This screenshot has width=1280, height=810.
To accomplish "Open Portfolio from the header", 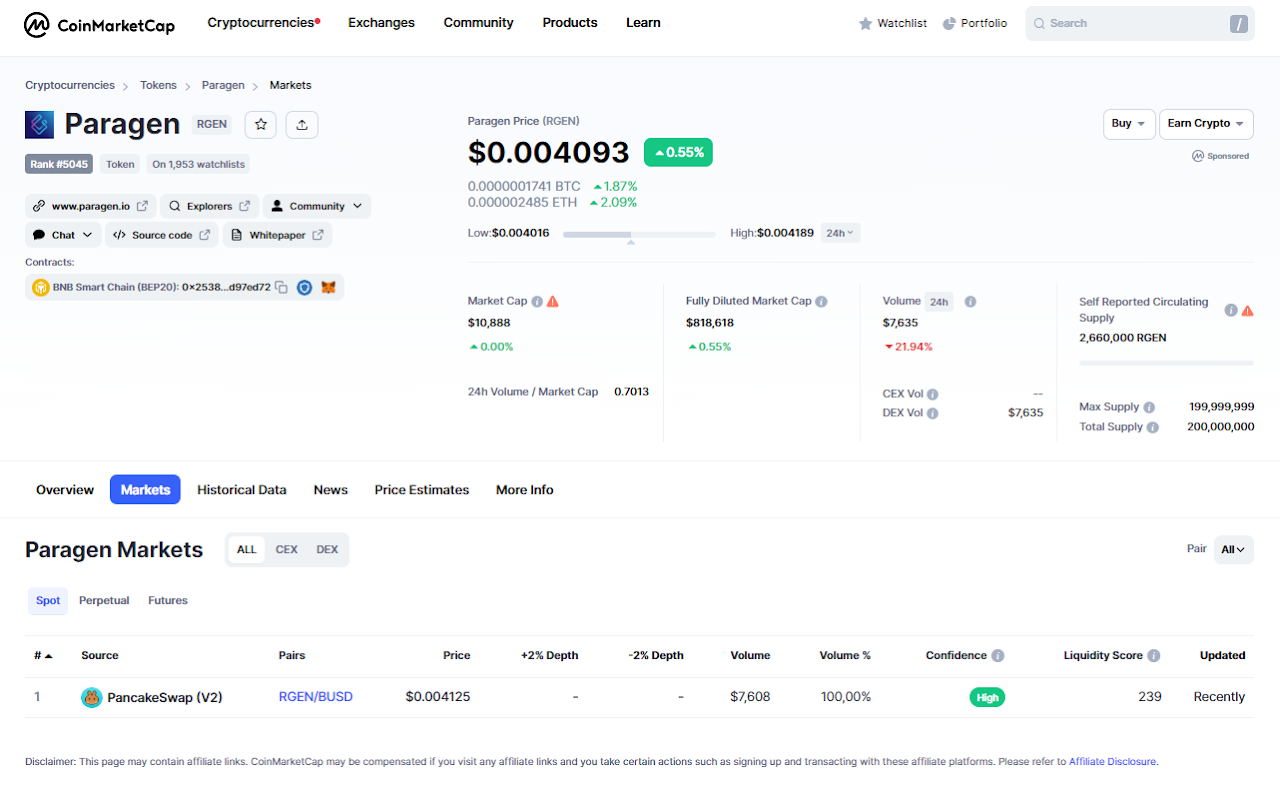I will [x=975, y=23].
